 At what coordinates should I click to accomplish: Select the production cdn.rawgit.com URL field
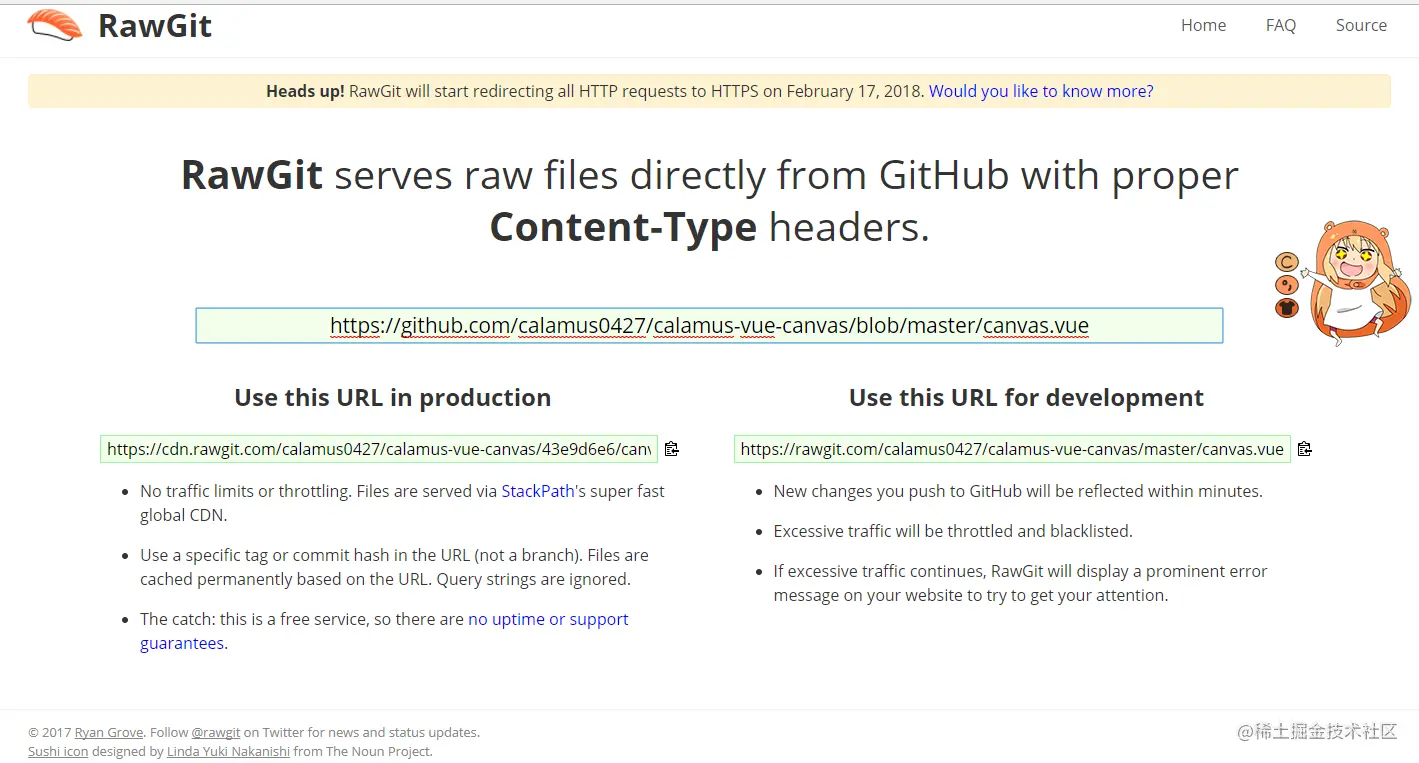(379, 449)
